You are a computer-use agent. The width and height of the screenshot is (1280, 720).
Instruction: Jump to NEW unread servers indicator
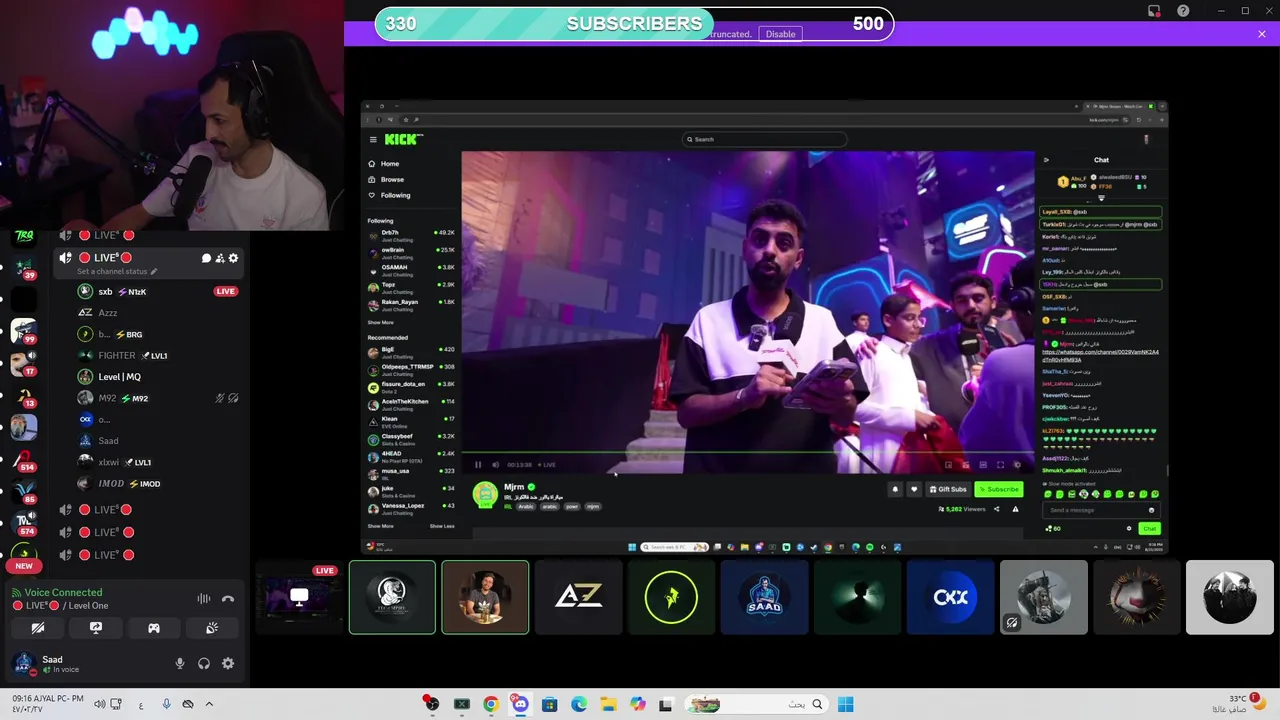[x=24, y=566]
